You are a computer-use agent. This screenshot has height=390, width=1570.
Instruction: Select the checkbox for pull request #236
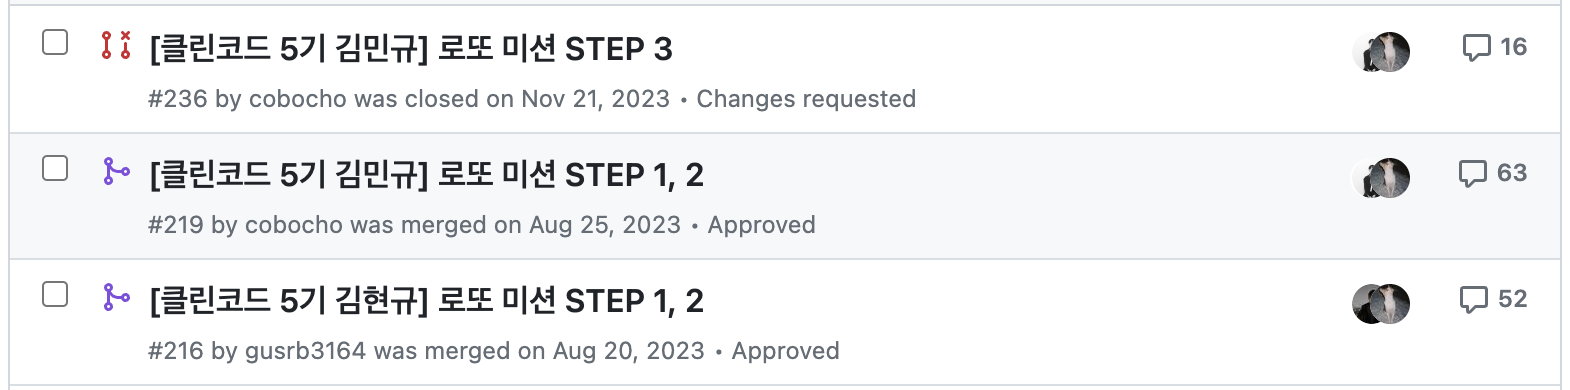[55, 42]
